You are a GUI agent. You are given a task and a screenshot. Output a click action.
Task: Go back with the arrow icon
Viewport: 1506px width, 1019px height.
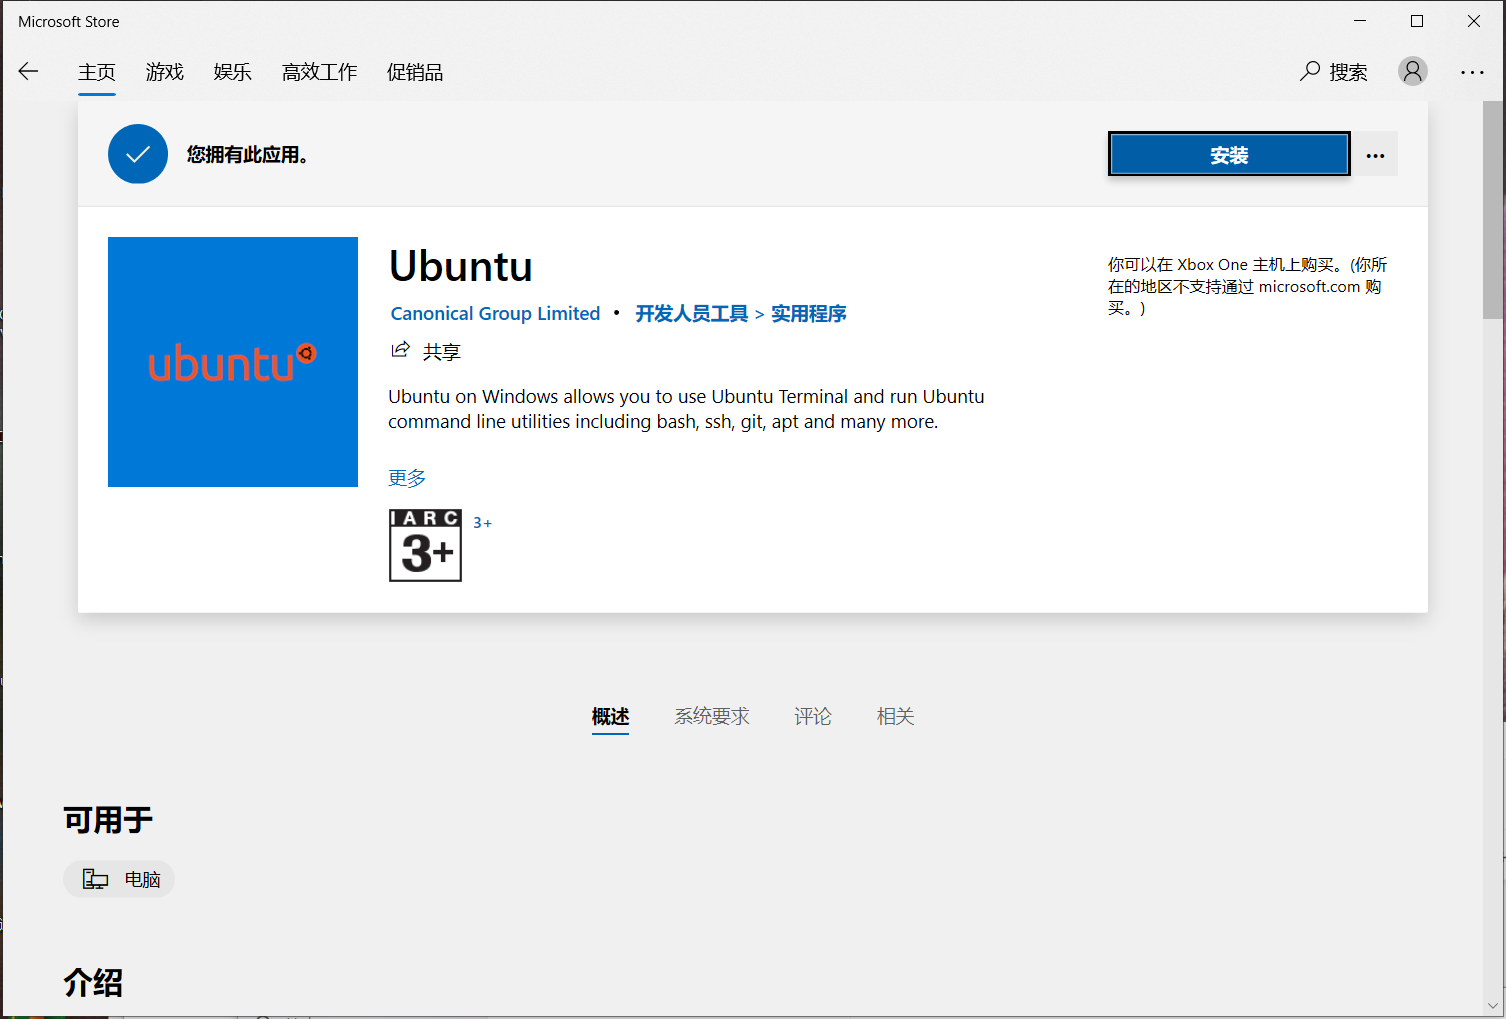[x=28, y=71]
